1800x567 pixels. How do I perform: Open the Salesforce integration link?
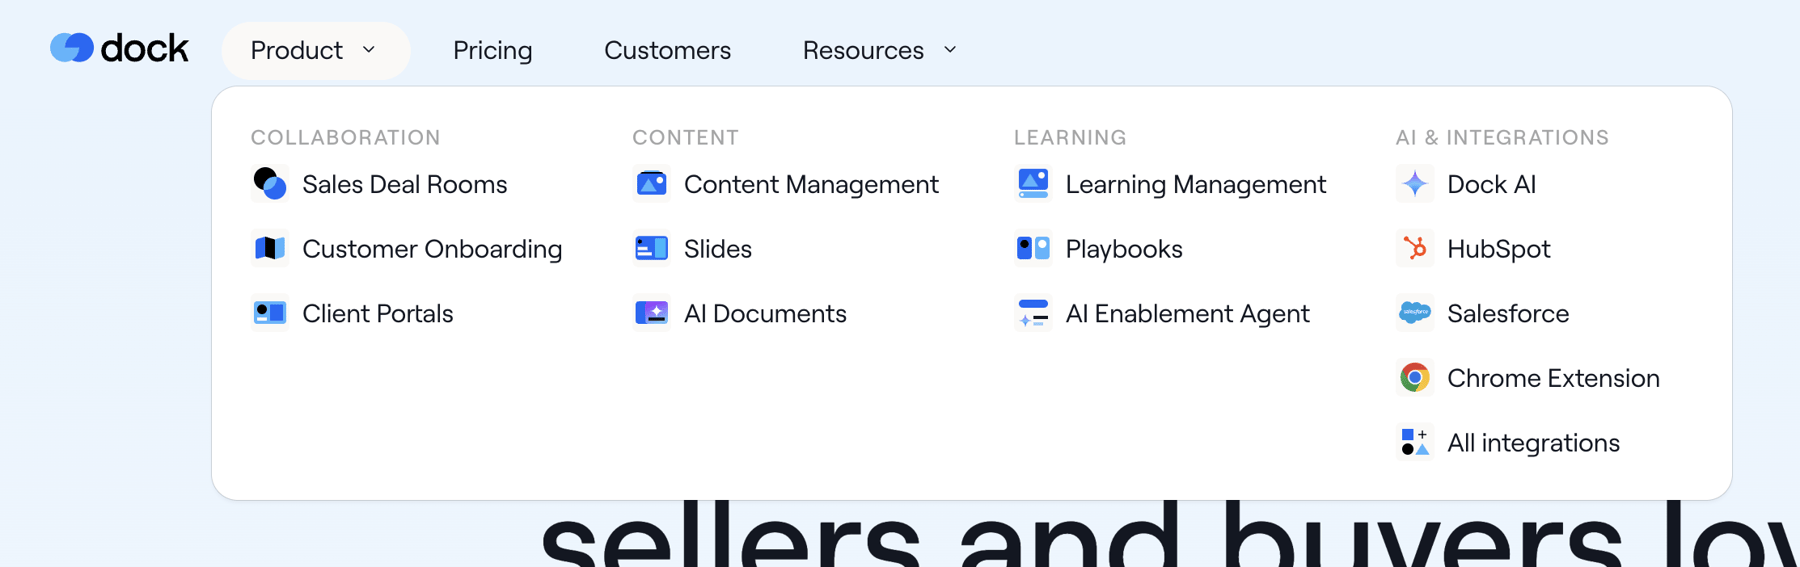pyautogui.click(x=1508, y=313)
